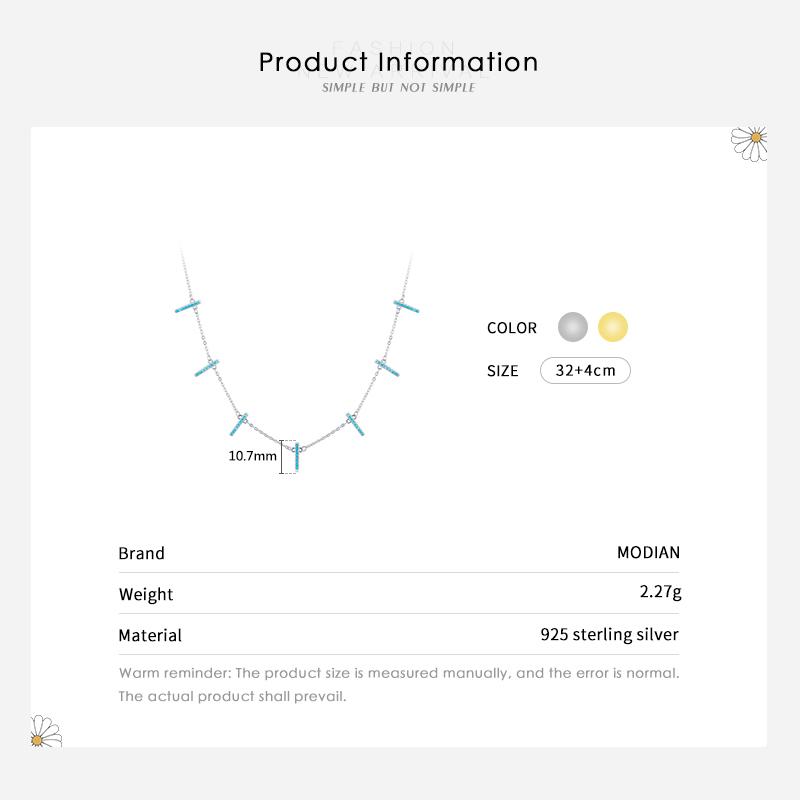Click the Weight row label
The image size is (800, 800).
click(146, 594)
